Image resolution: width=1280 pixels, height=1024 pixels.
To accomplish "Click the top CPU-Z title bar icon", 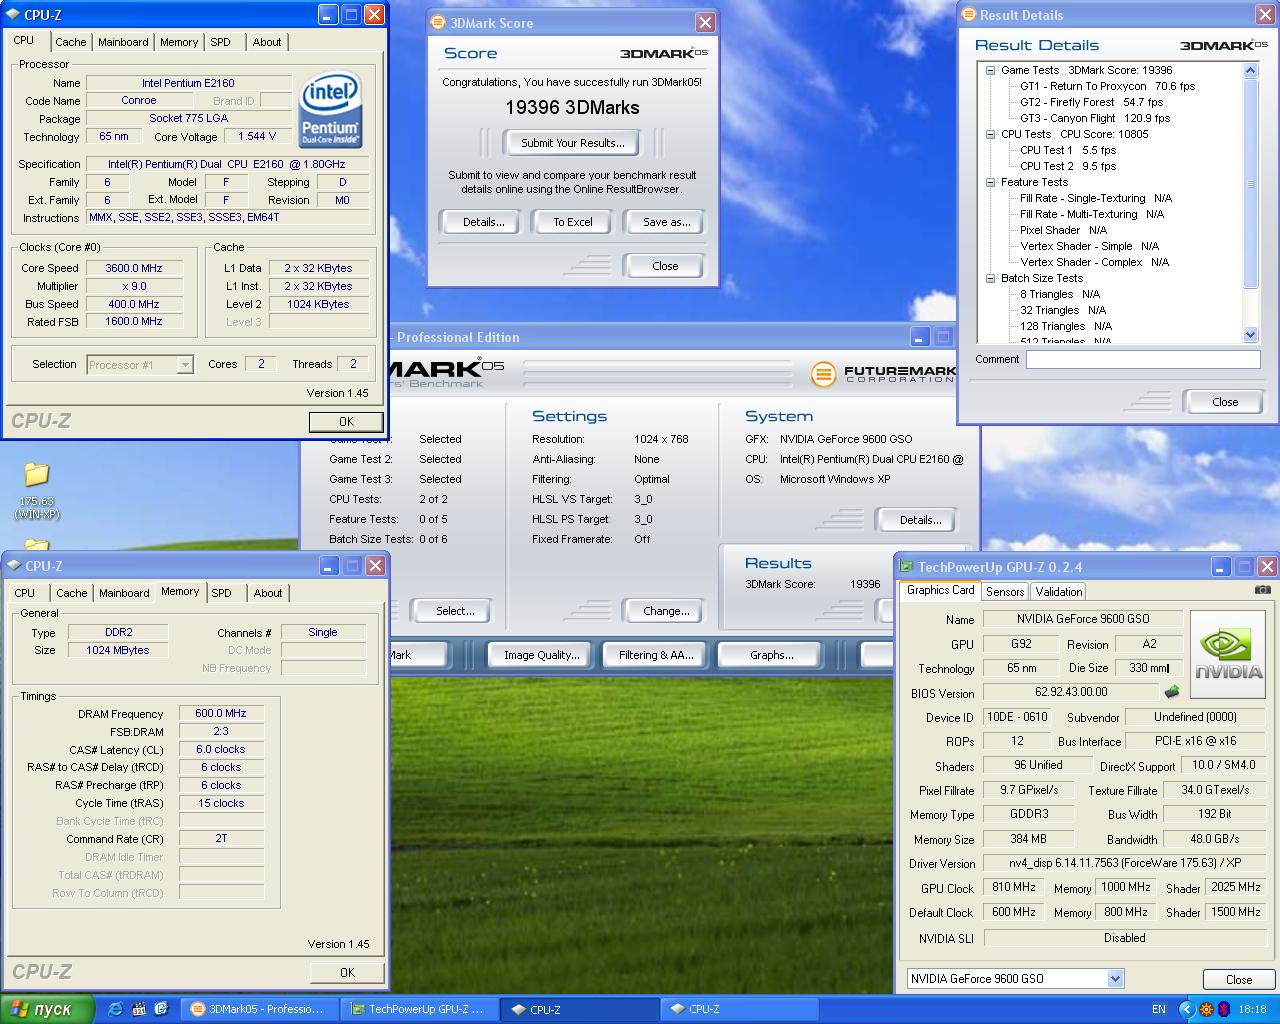I will [13, 14].
